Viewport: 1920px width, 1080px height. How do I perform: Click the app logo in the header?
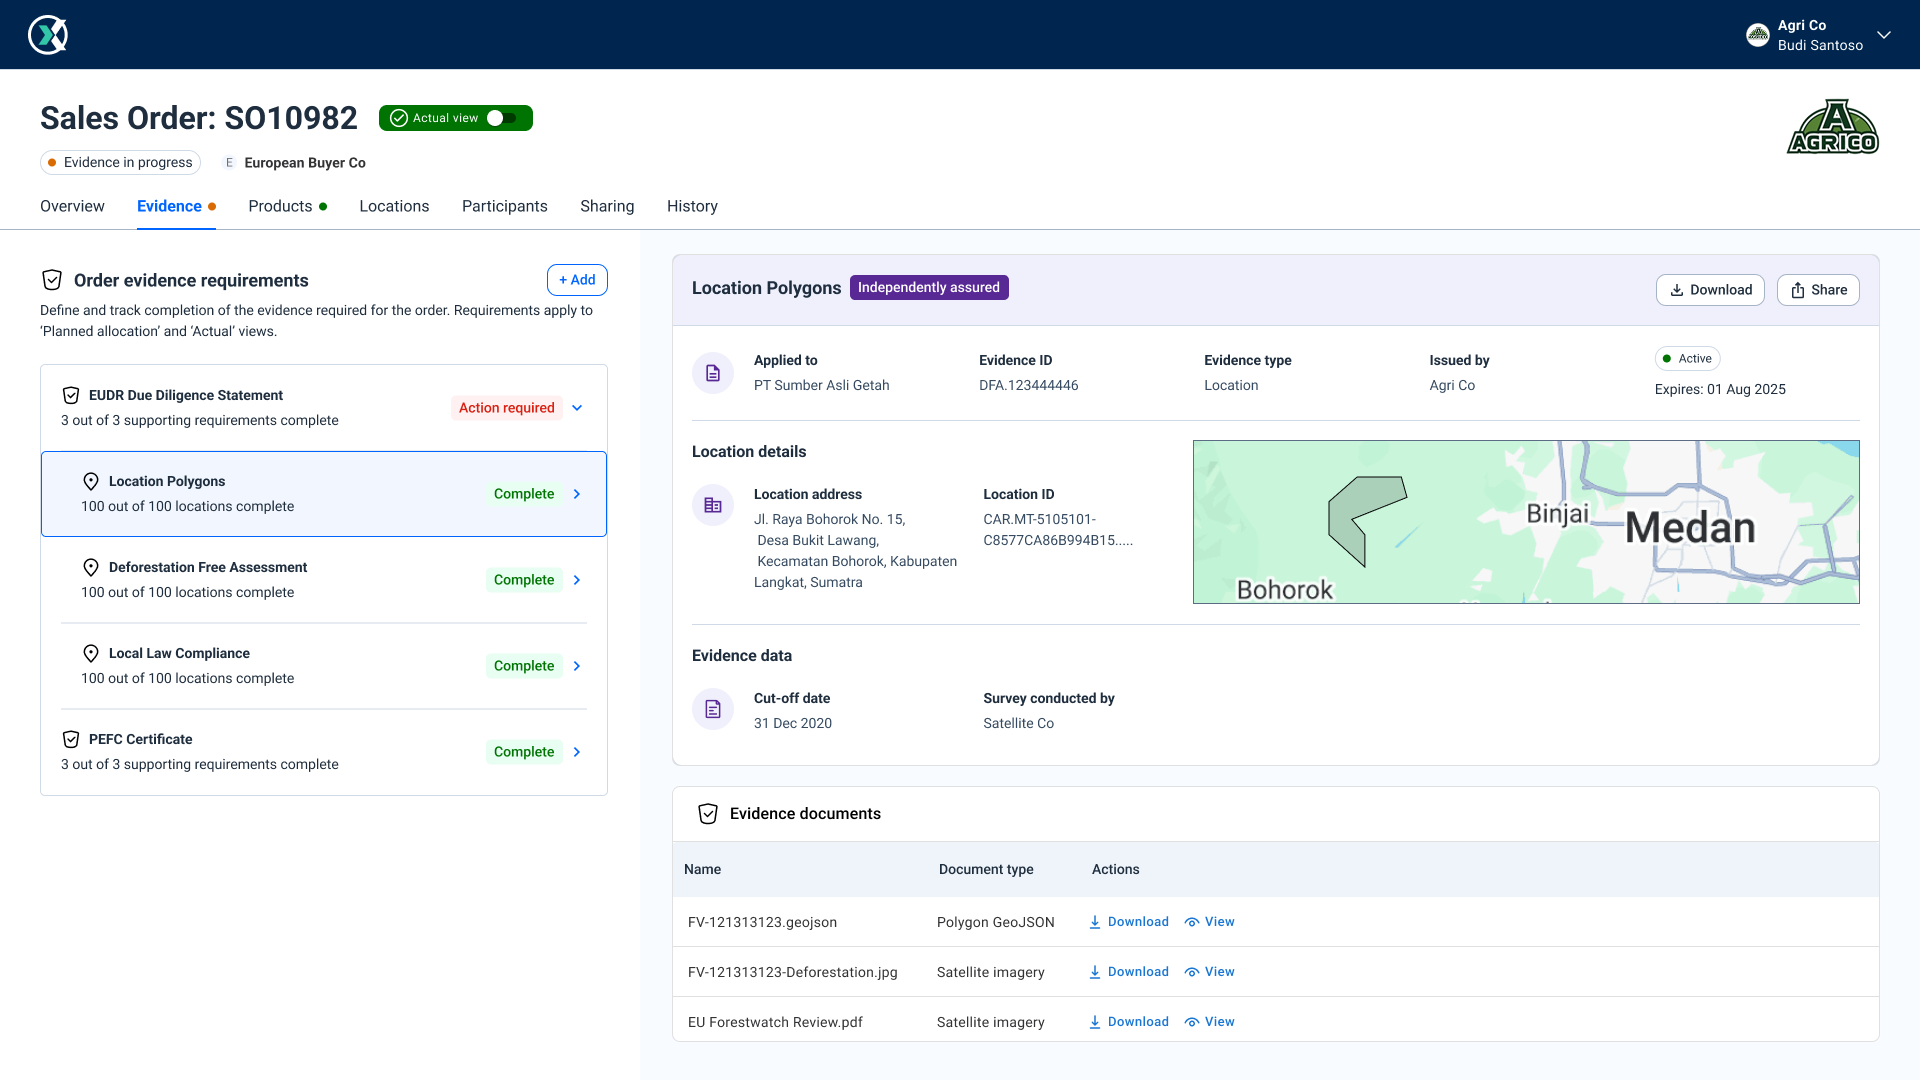pos(48,35)
